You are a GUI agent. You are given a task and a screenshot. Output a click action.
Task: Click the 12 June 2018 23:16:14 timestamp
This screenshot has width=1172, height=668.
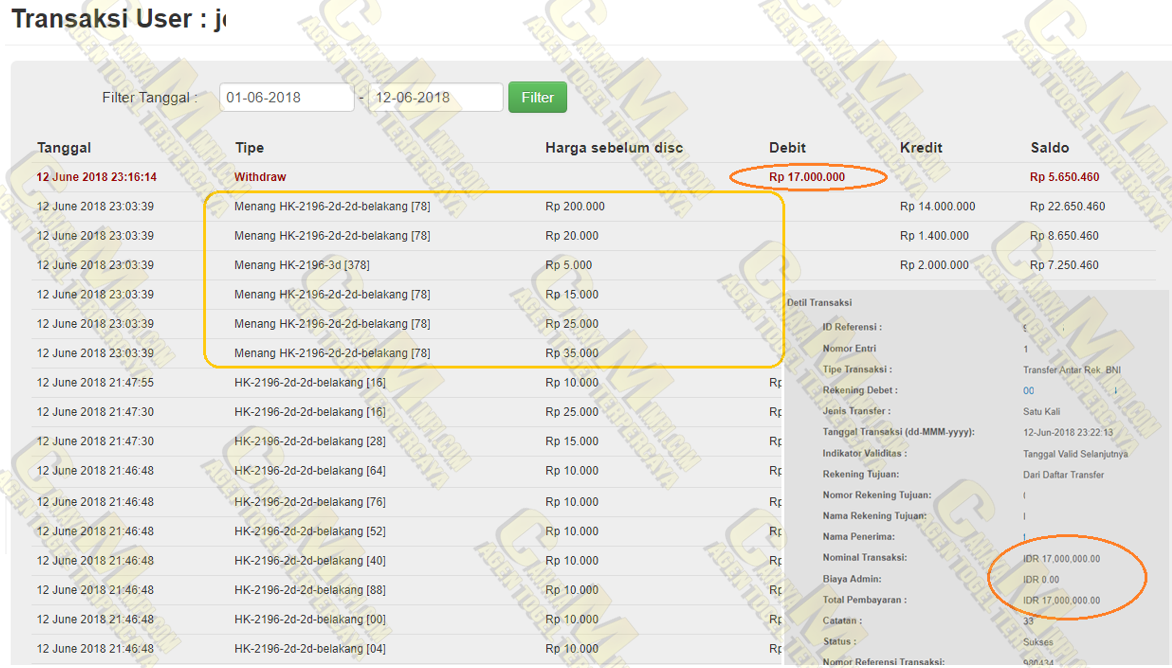97,177
